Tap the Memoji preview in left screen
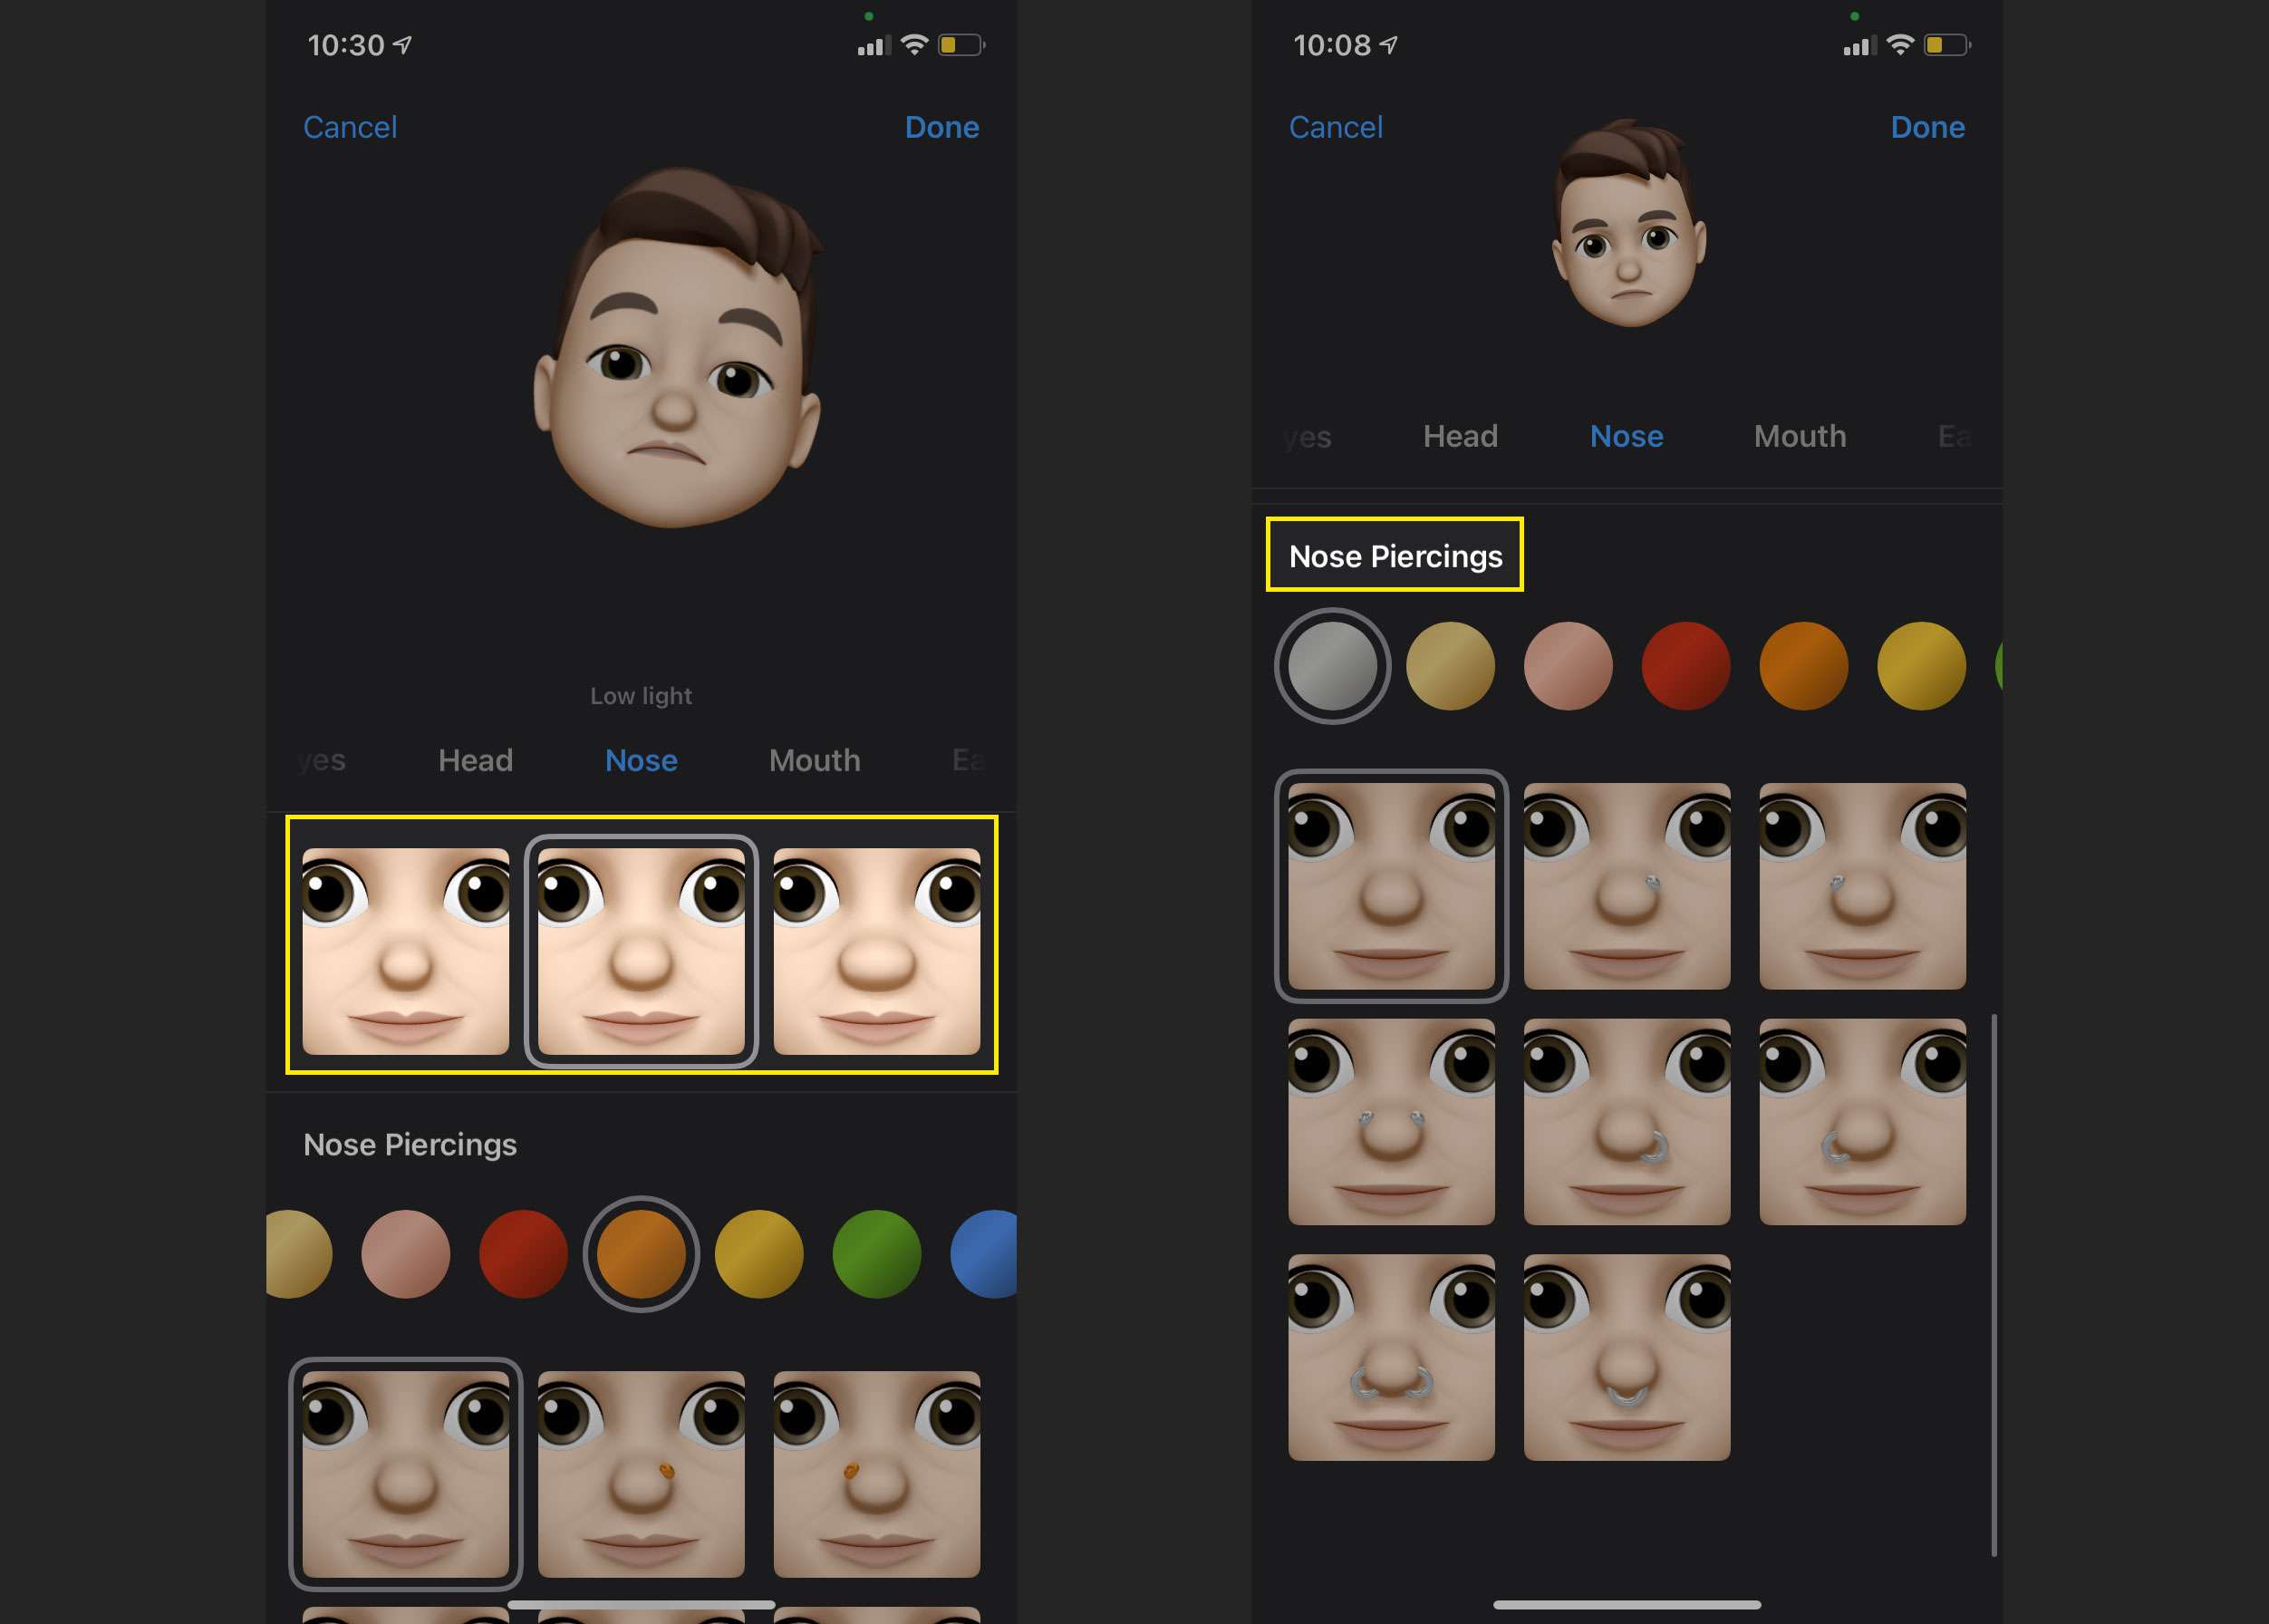The width and height of the screenshot is (2269, 1624). coord(677,347)
